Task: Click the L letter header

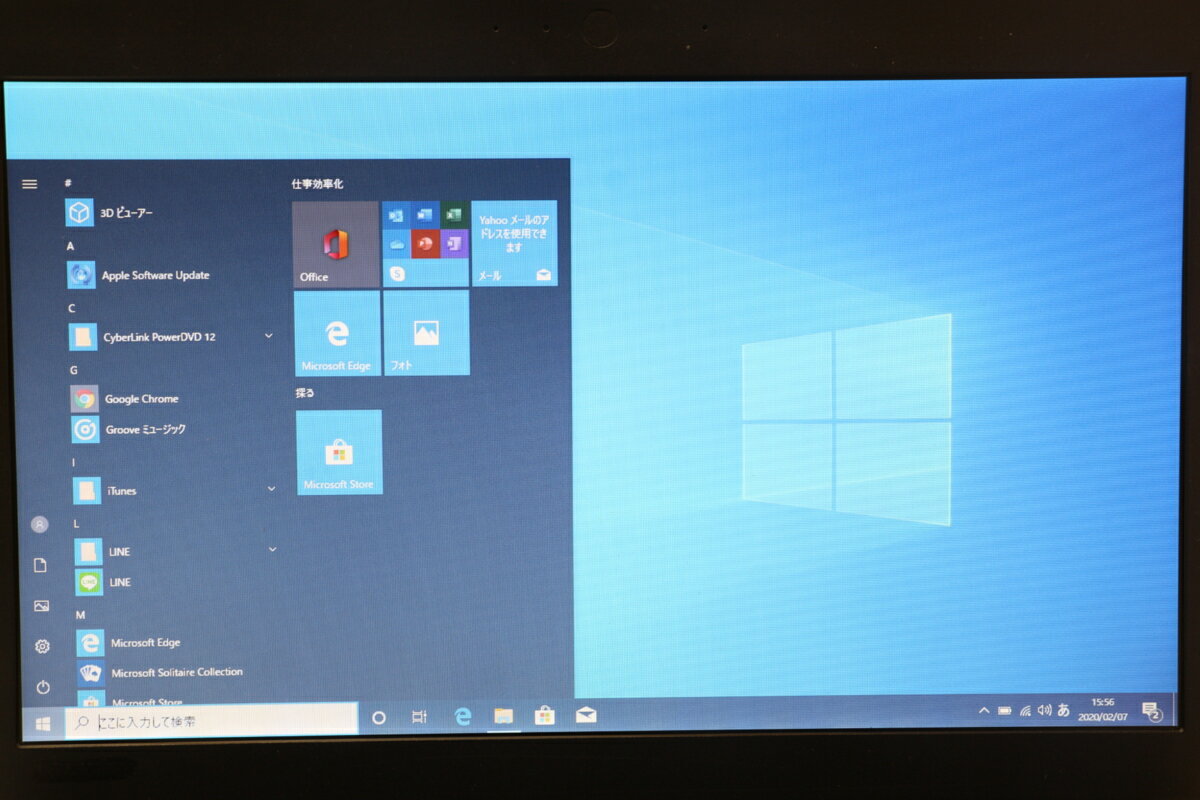Action: [x=76, y=523]
